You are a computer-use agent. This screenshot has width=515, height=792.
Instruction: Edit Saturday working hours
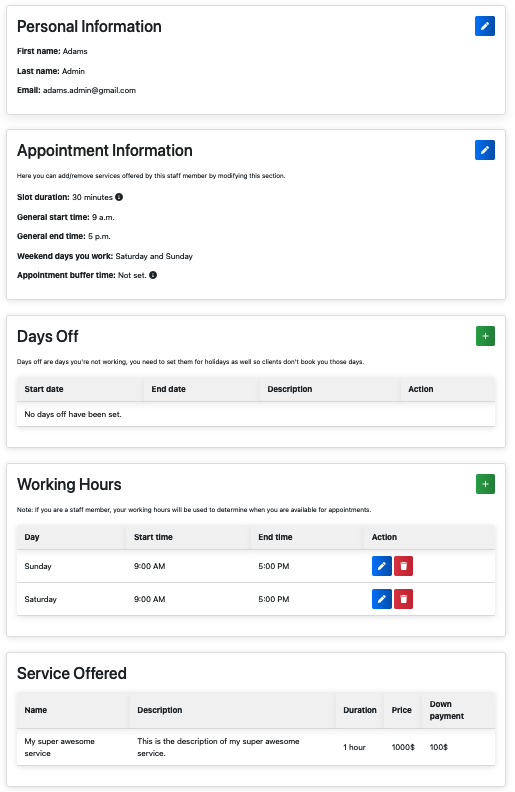tap(382, 599)
